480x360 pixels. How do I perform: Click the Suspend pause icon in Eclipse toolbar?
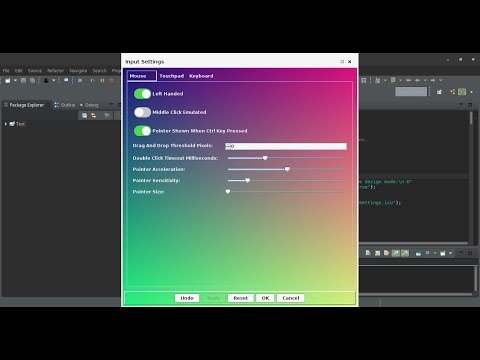(102, 80)
